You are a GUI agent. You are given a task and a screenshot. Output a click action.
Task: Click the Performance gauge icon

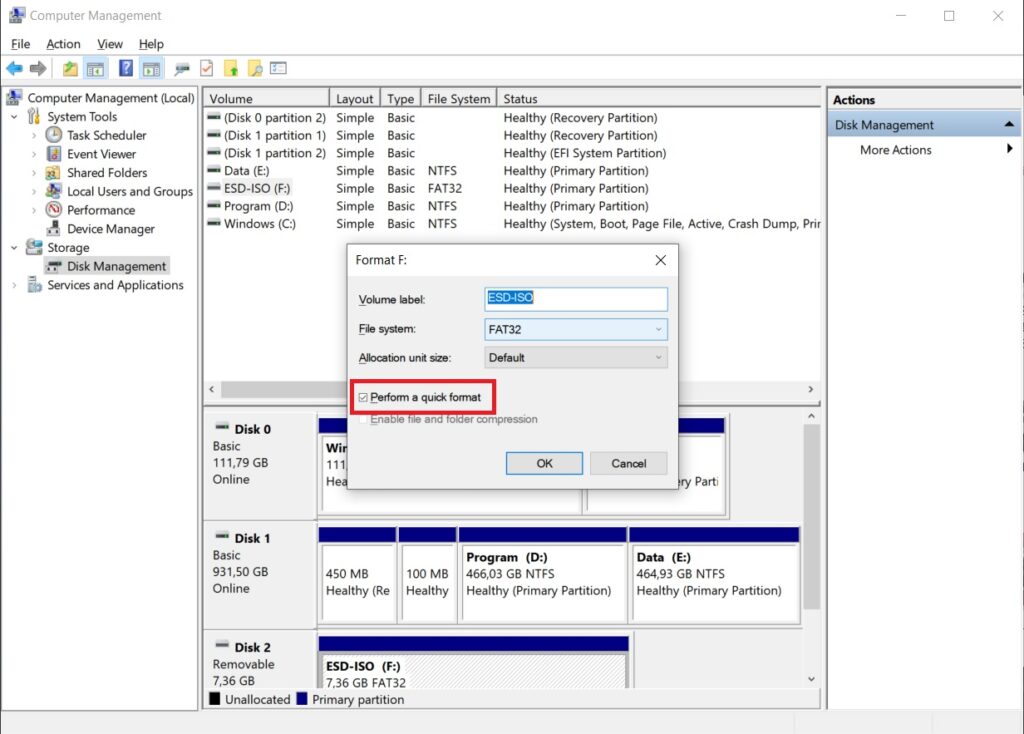54,210
